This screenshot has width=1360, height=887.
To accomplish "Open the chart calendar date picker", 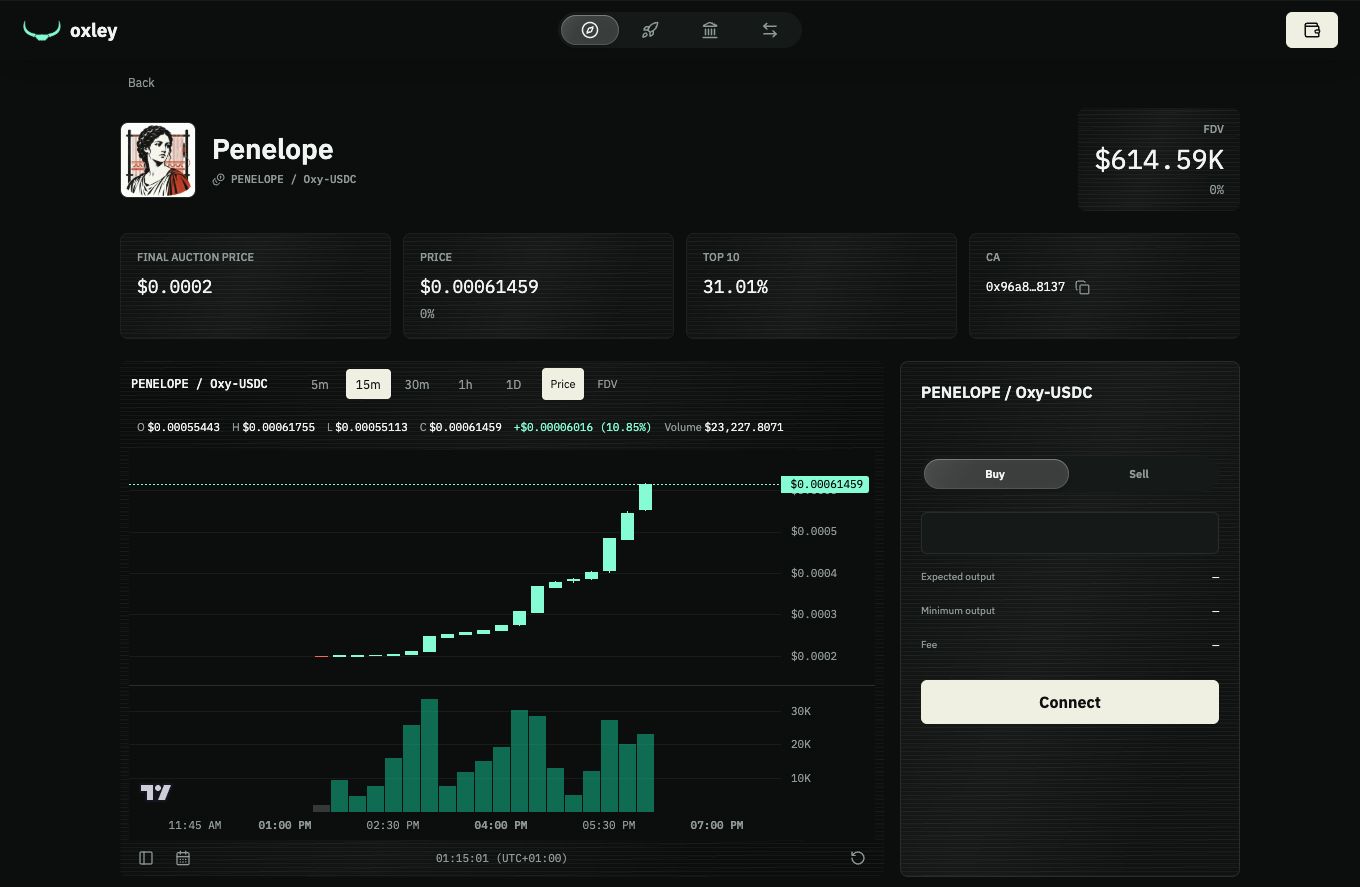I will pyautogui.click(x=183, y=858).
